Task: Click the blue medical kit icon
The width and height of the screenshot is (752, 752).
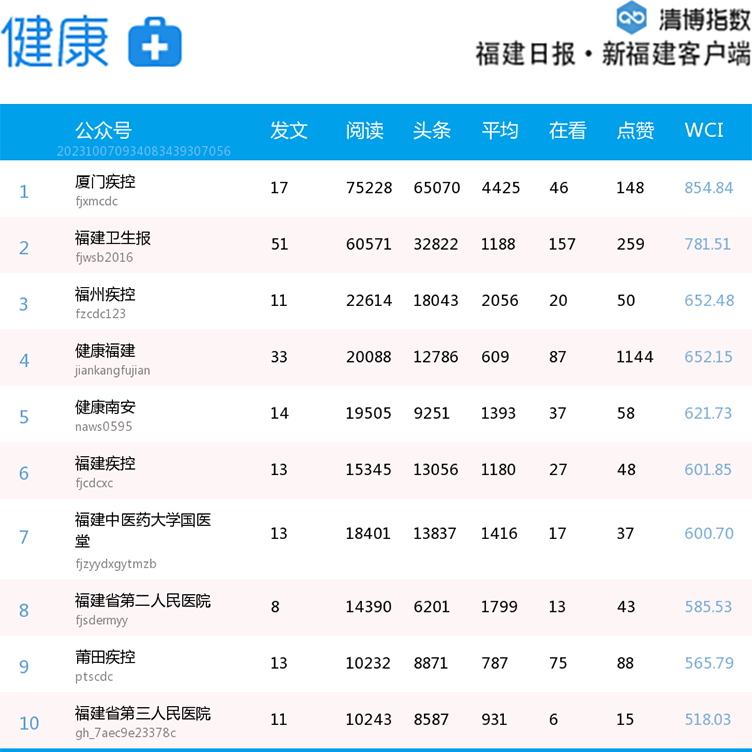Action: tap(155, 42)
